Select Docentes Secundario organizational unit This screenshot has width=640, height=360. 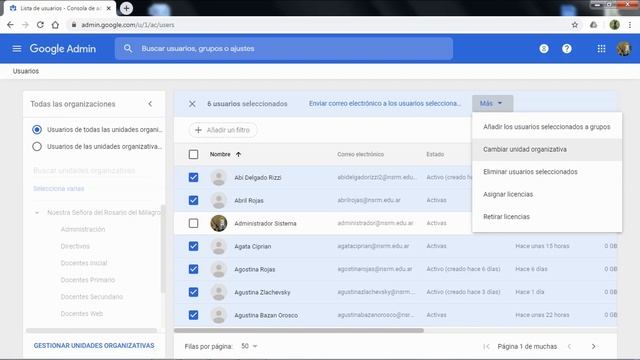[x=91, y=297]
